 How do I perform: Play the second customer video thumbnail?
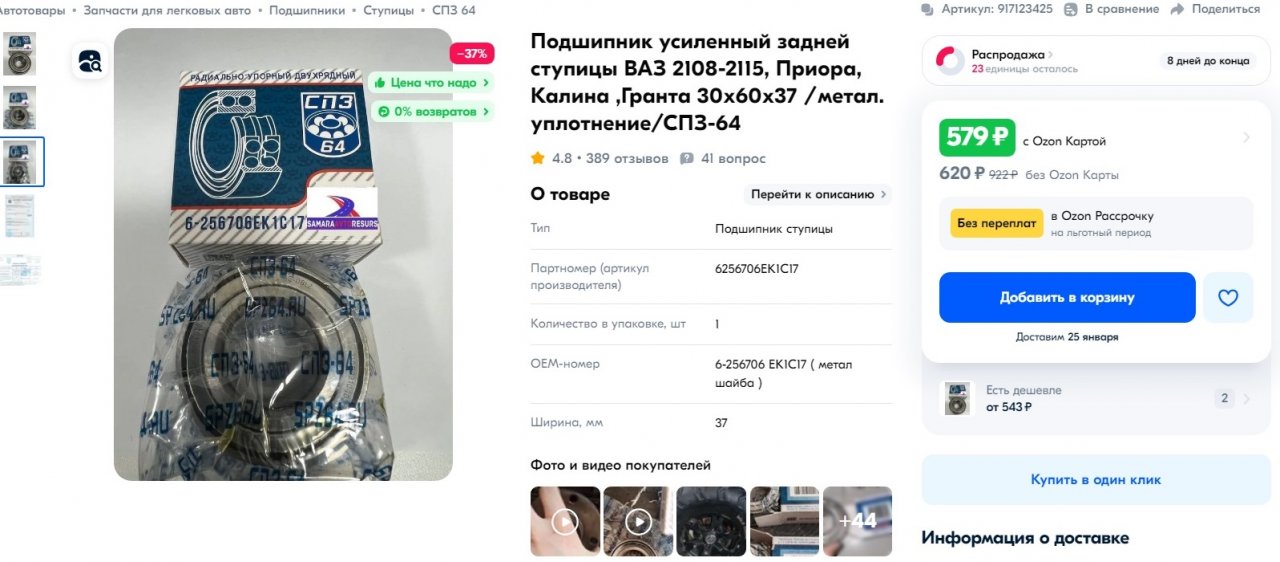coord(638,521)
